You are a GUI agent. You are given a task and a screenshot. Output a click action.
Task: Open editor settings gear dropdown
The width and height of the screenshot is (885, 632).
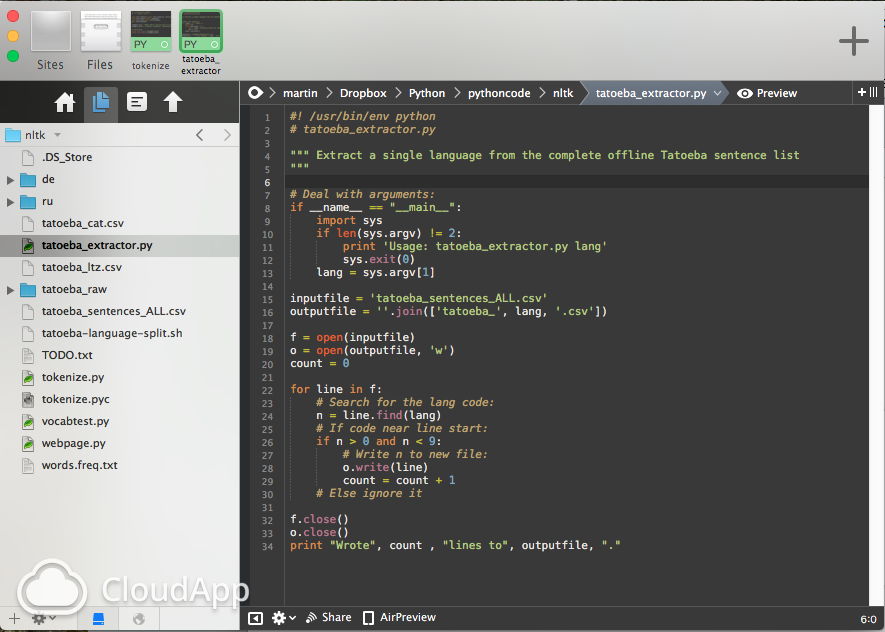[x=284, y=618]
